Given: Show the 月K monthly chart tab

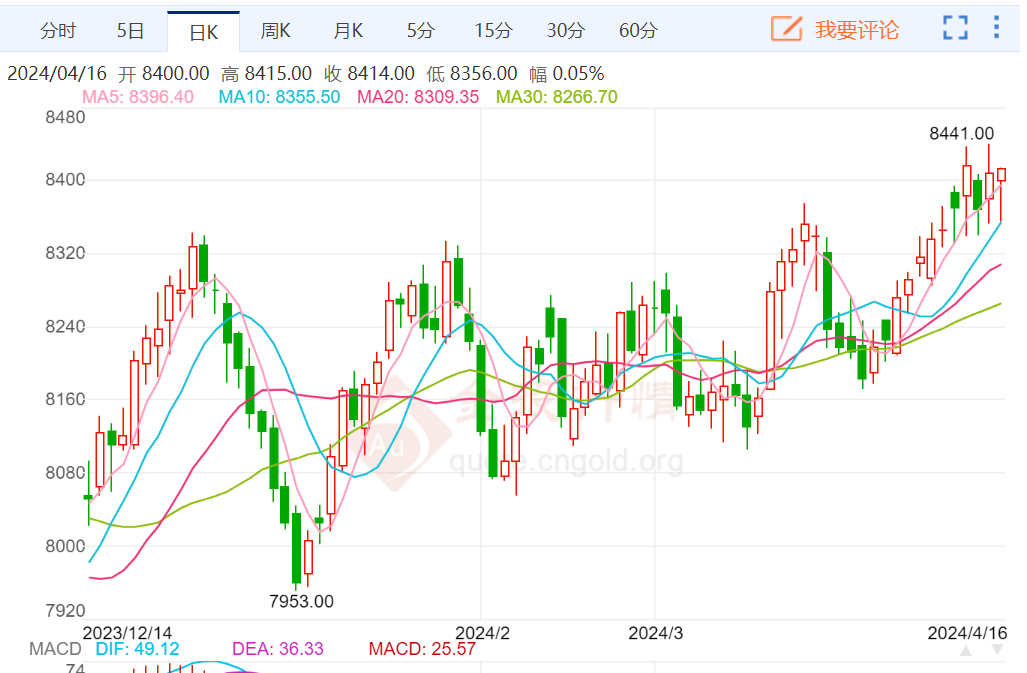Looking at the screenshot, I should [348, 31].
